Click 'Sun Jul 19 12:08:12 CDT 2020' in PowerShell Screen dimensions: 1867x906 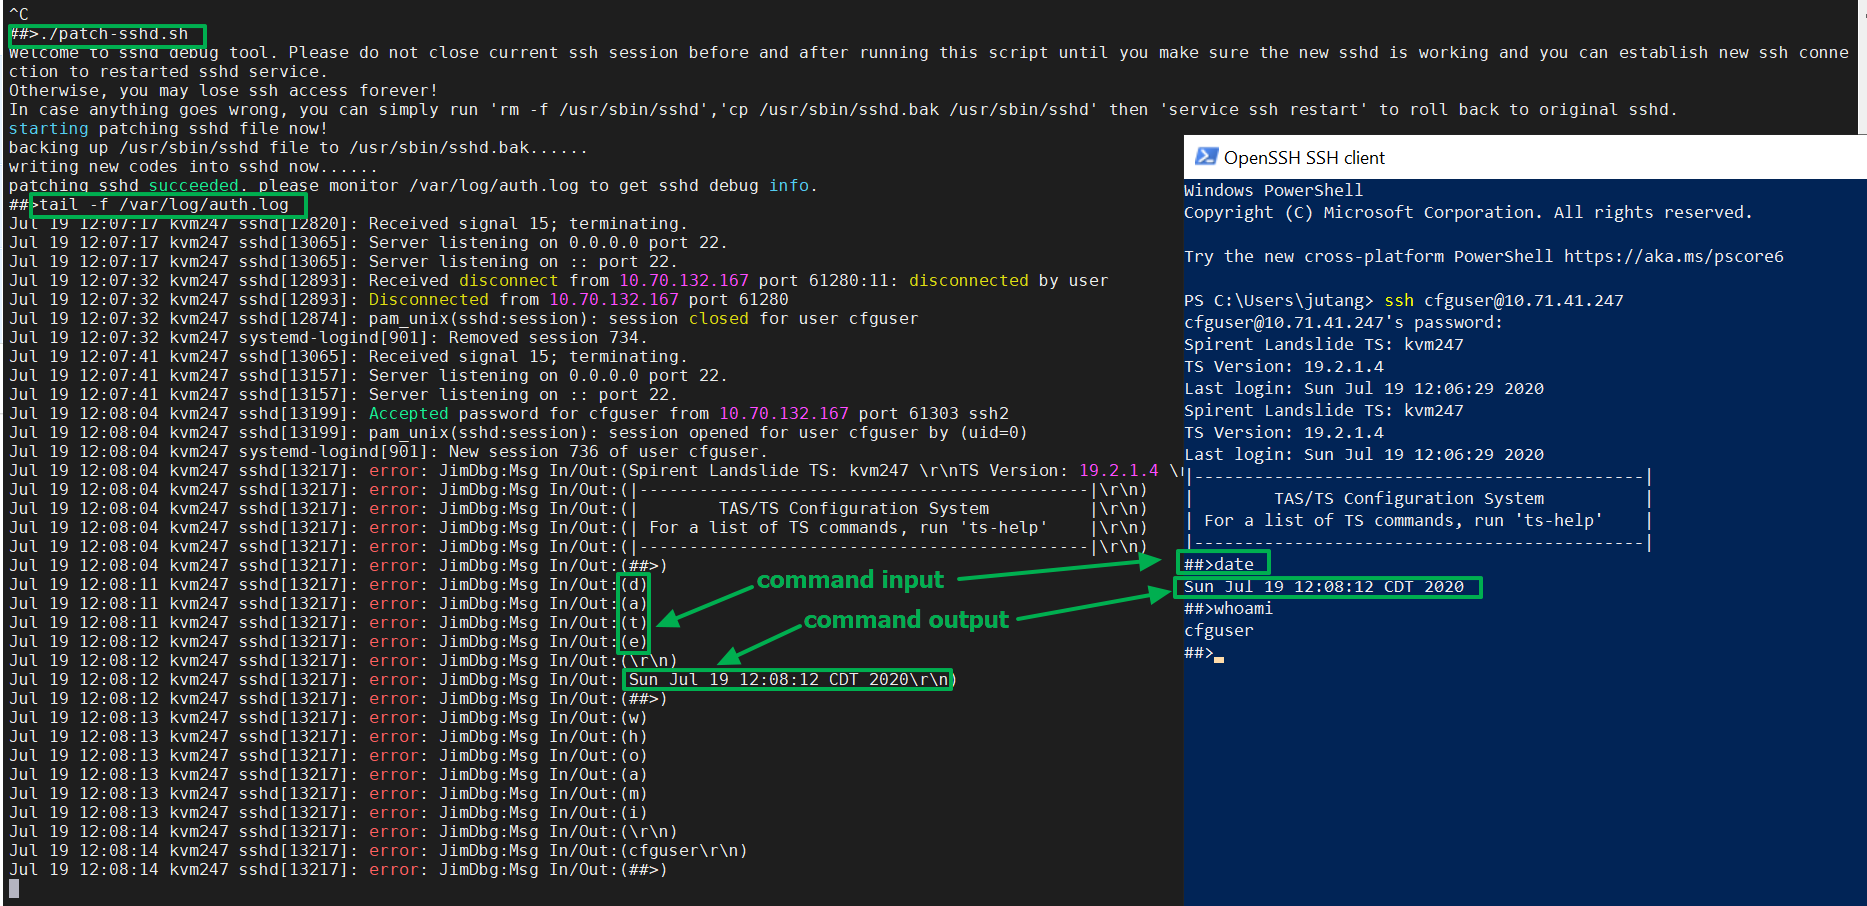(x=1324, y=586)
